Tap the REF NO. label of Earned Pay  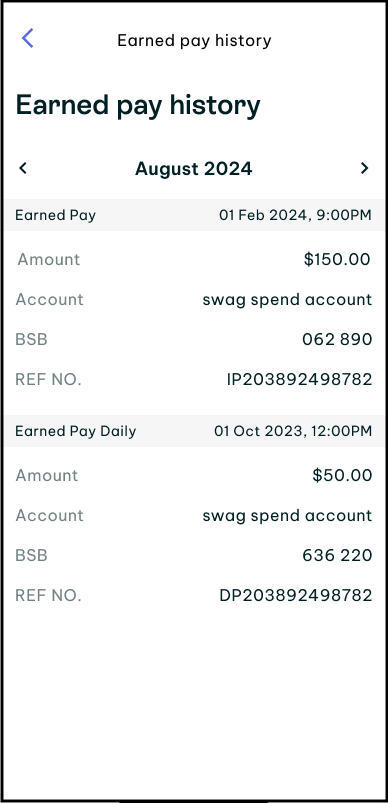point(48,379)
